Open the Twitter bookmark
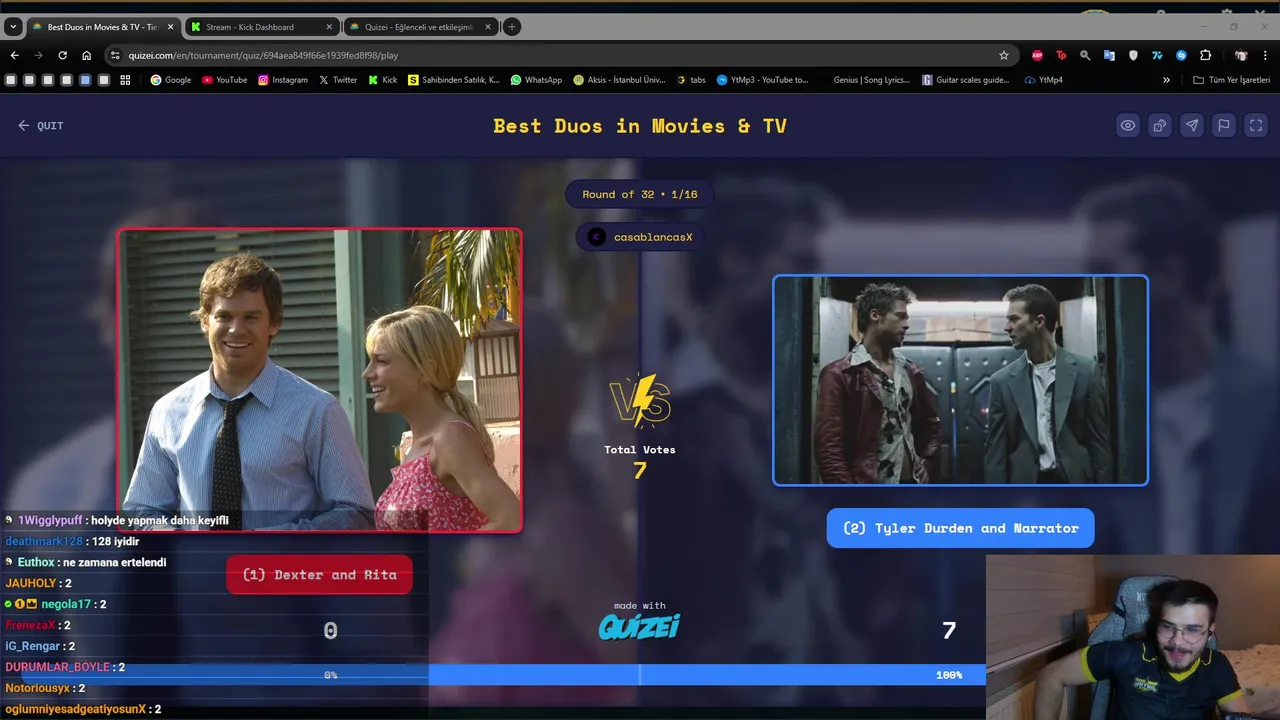The height and width of the screenshot is (720, 1280). (x=338, y=80)
